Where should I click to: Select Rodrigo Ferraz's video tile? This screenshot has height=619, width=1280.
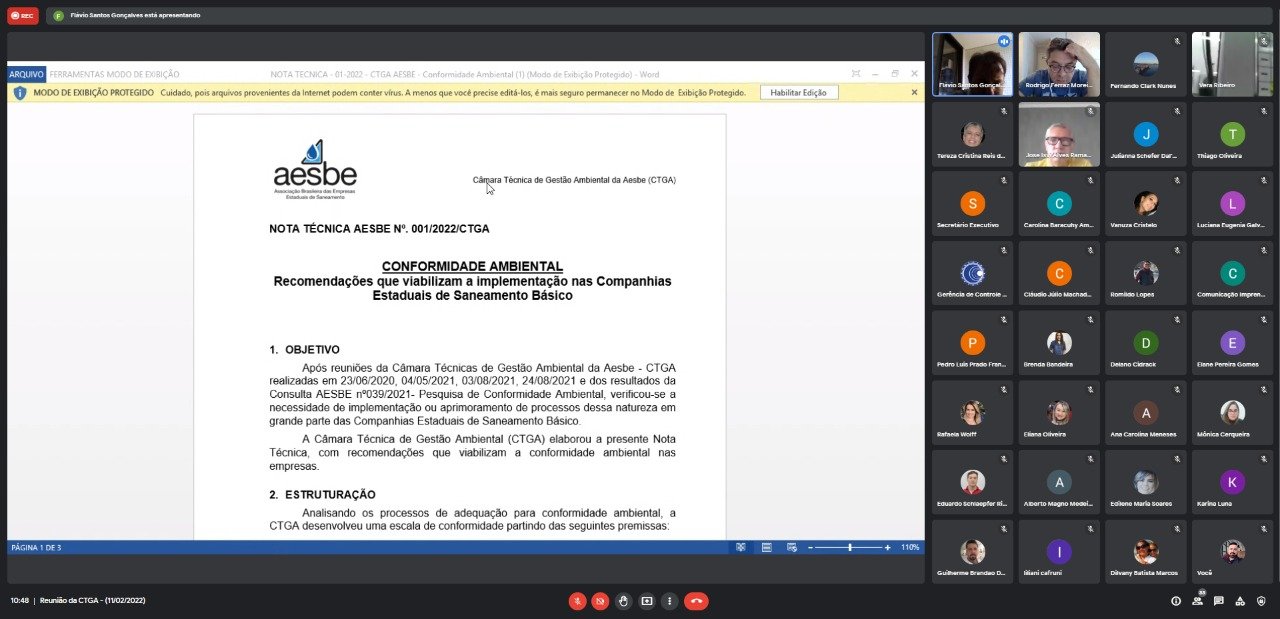coord(1059,64)
